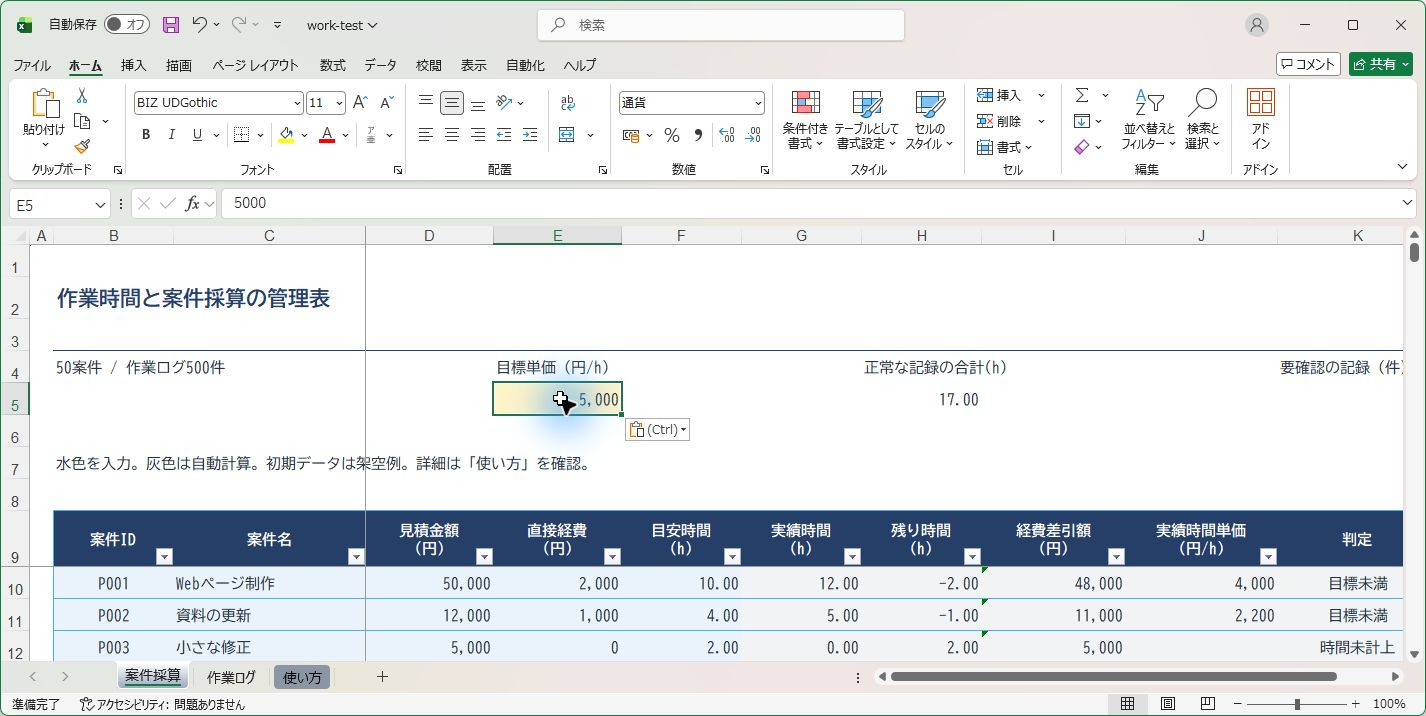This screenshot has width=1426, height=716.
Task: Expand the formula bar
Action: pos(1408,203)
